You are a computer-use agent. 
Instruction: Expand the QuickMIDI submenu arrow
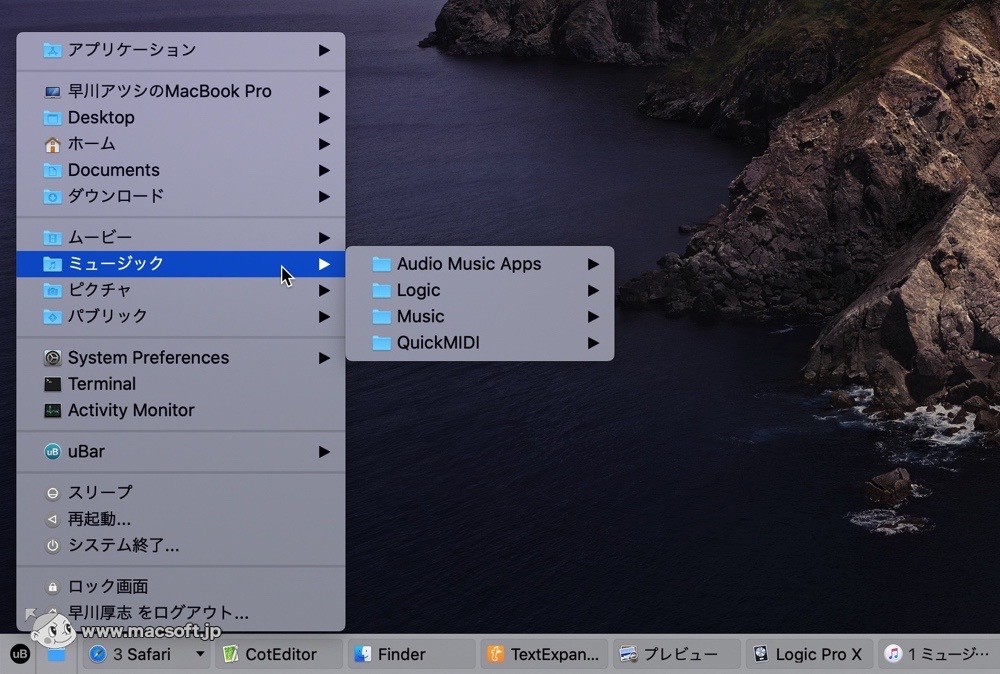coord(593,342)
